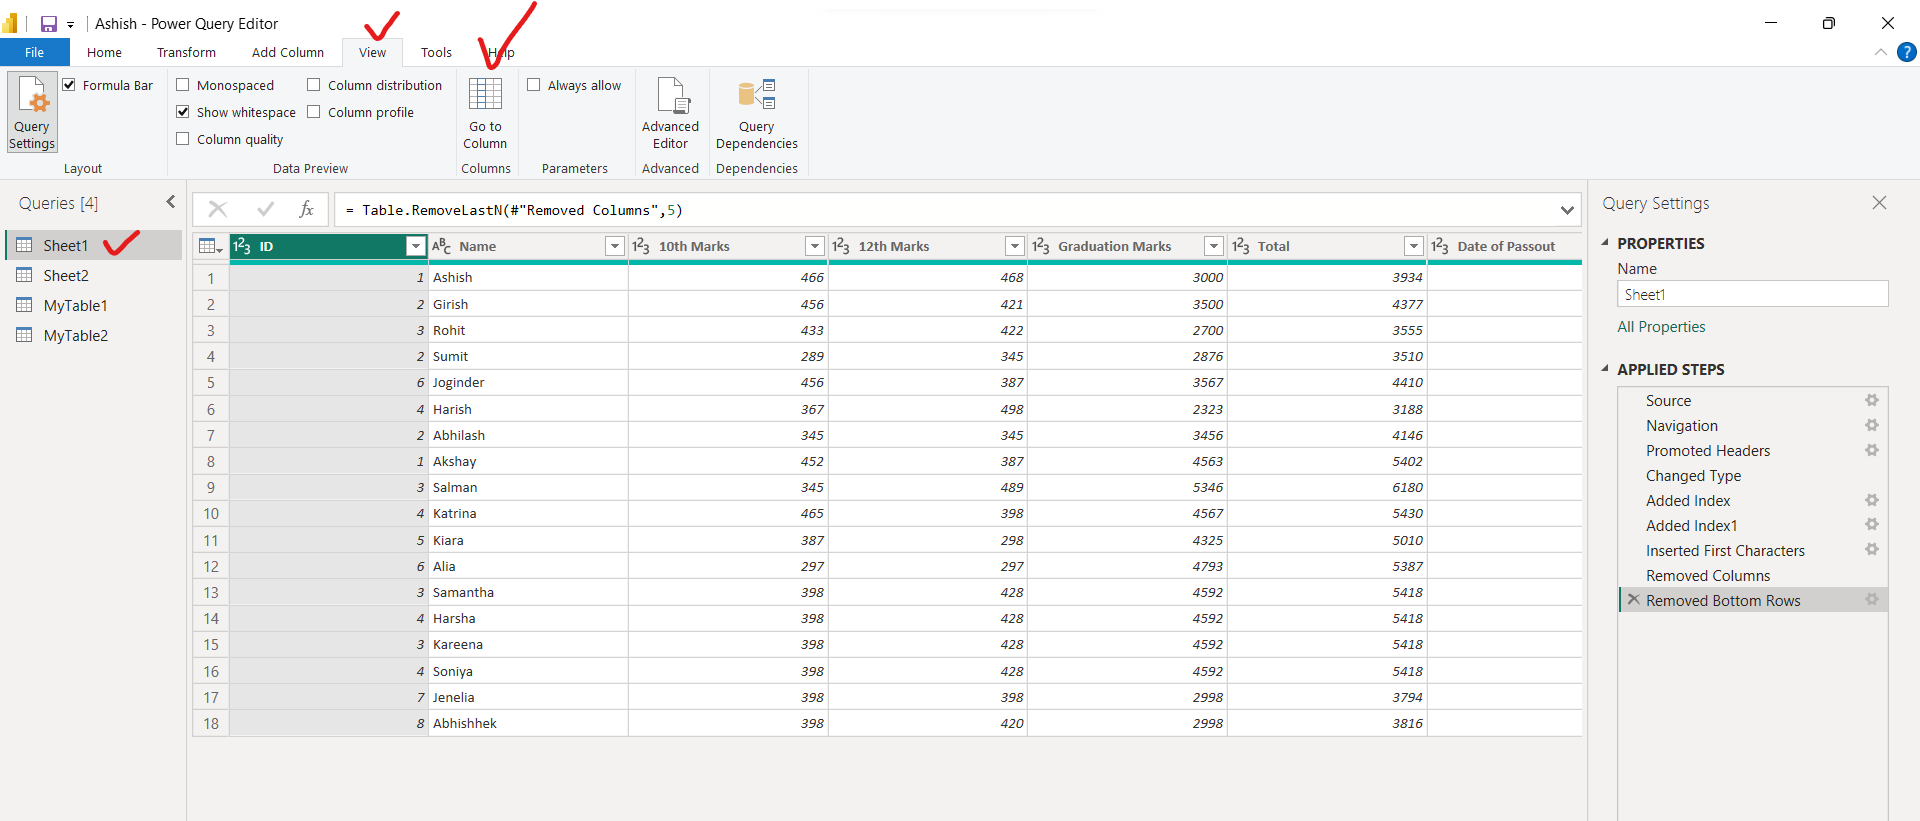Open the Help question mark icon
Viewport: 1920px width, 821px height.
[1907, 52]
